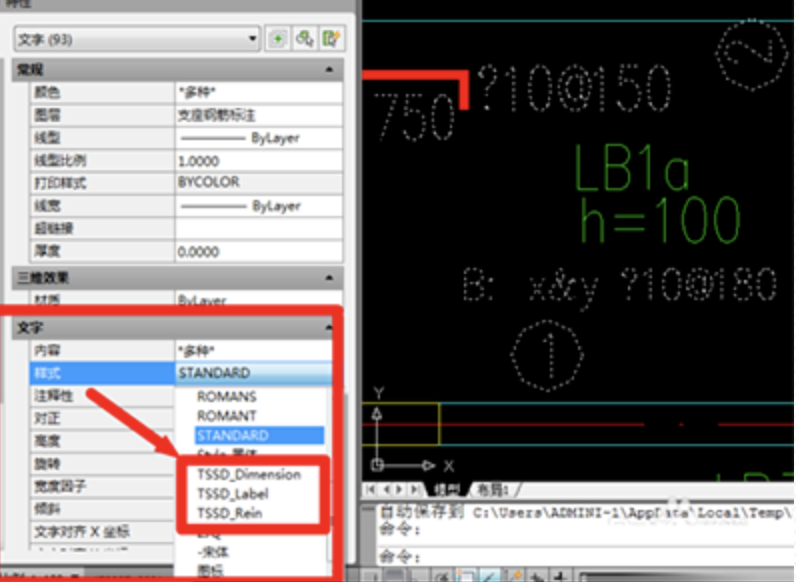This screenshot has width=796, height=582.
Task: Choose TSSD_Dimension text style
Action: point(249,474)
